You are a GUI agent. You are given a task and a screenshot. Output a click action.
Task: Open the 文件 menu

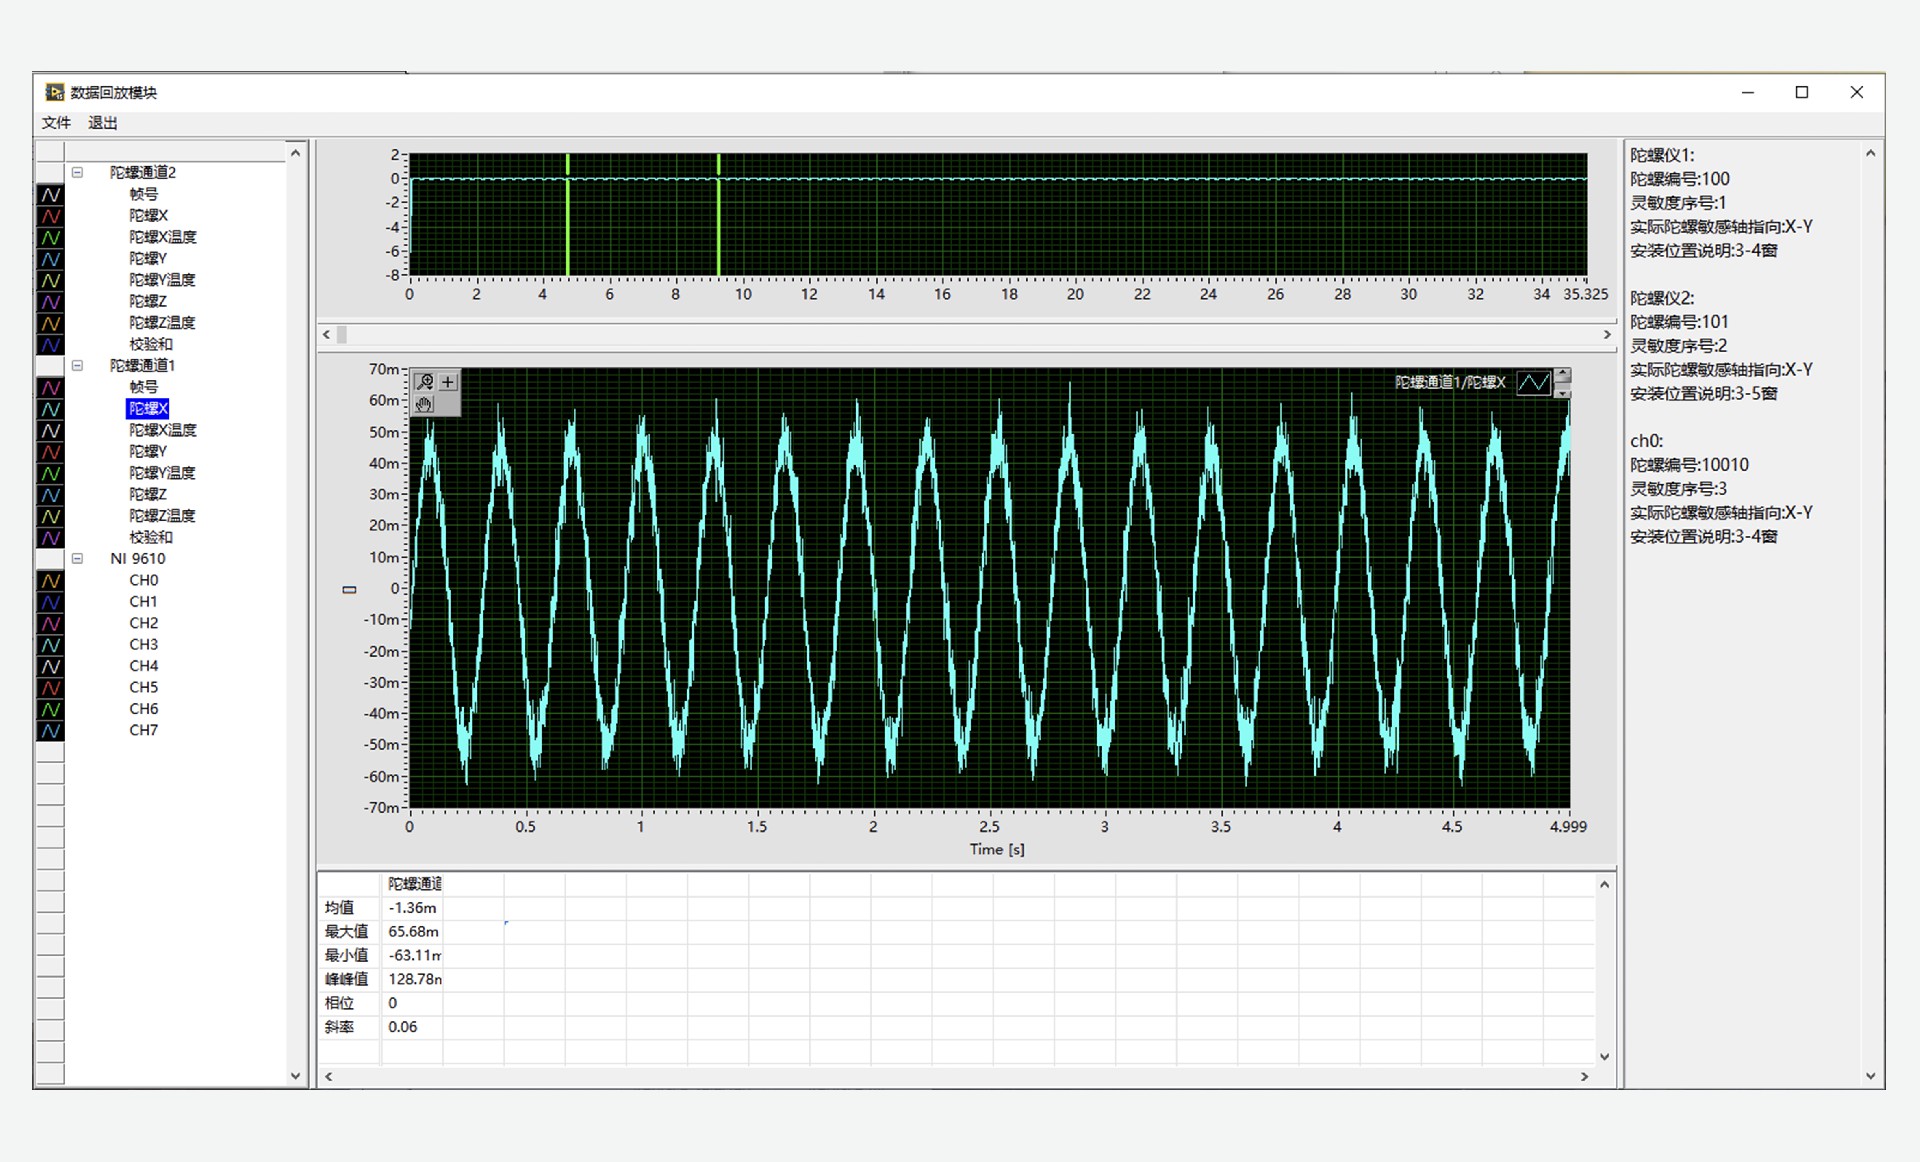56,122
